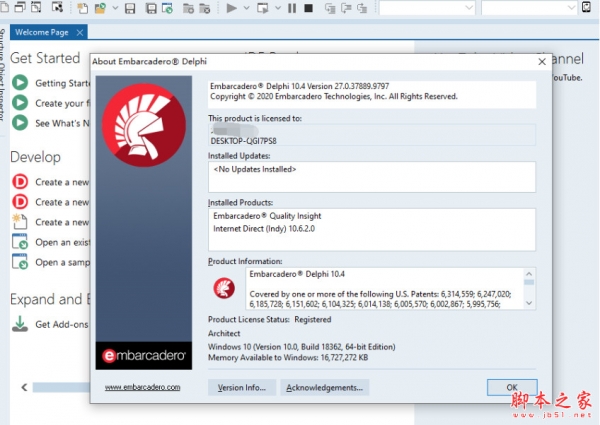Open the www.embarcadero.com link
Viewport: 600px width, 425px height.
click(x=142, y=387)
